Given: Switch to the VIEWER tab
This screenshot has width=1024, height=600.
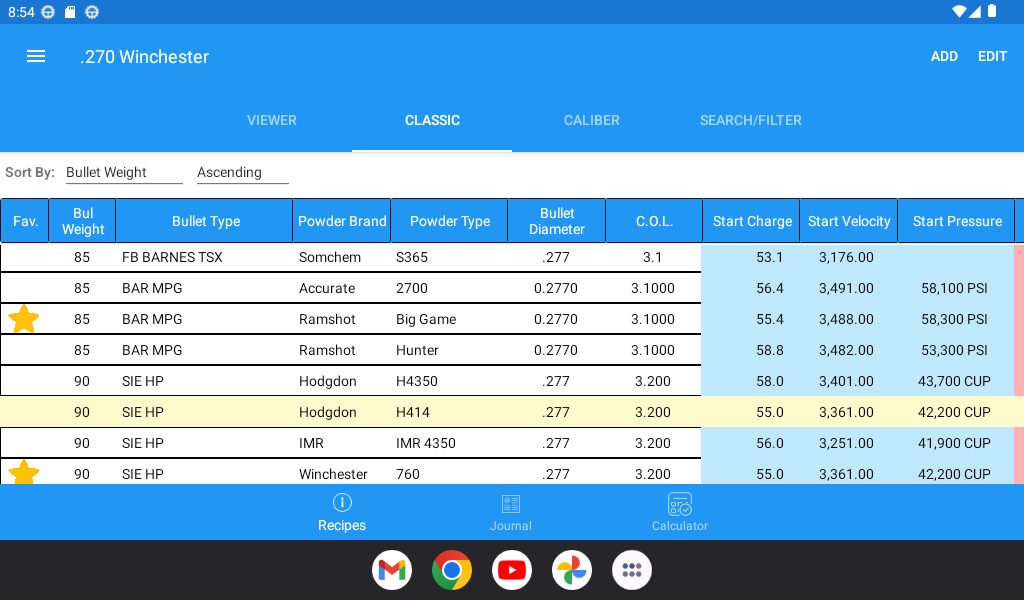Looking at the screenshot, I should tap(272, 120).
